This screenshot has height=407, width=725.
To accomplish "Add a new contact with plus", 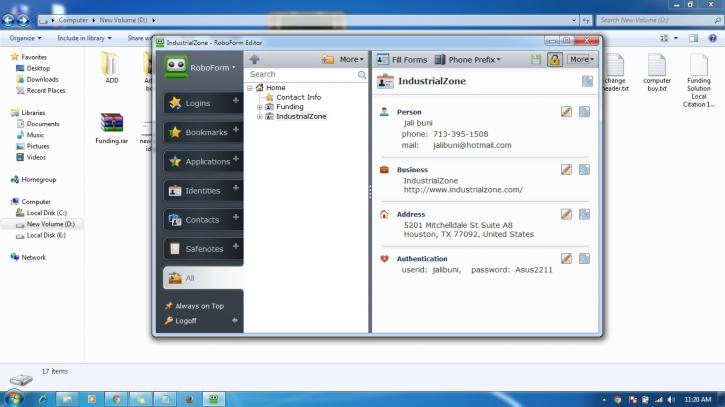I will click(x=236, y=217).
